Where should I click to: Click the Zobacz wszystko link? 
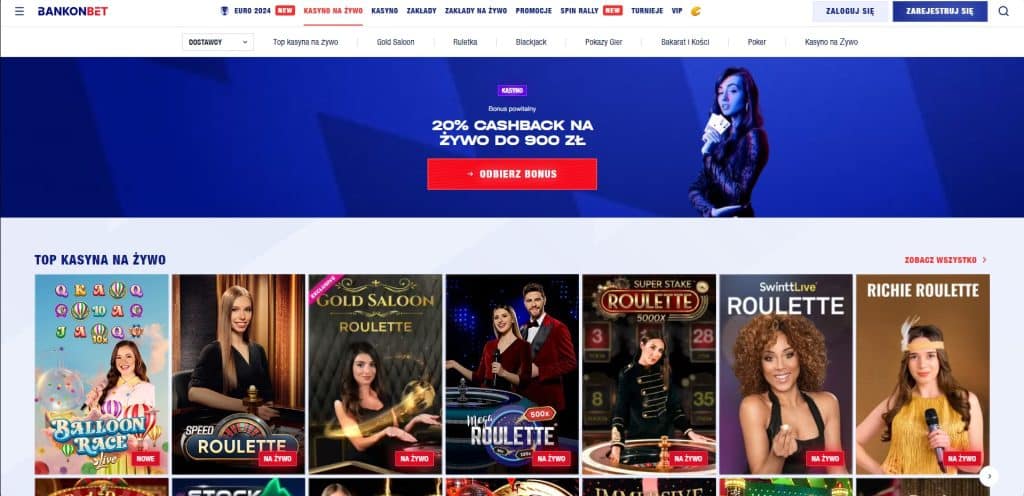click(x=940, y=260)
